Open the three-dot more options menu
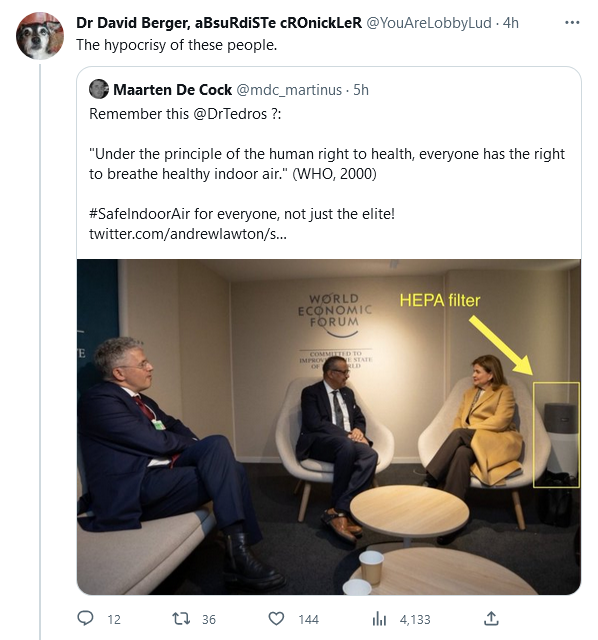Screen dimensions: 598x640 [x=572, y=22]
